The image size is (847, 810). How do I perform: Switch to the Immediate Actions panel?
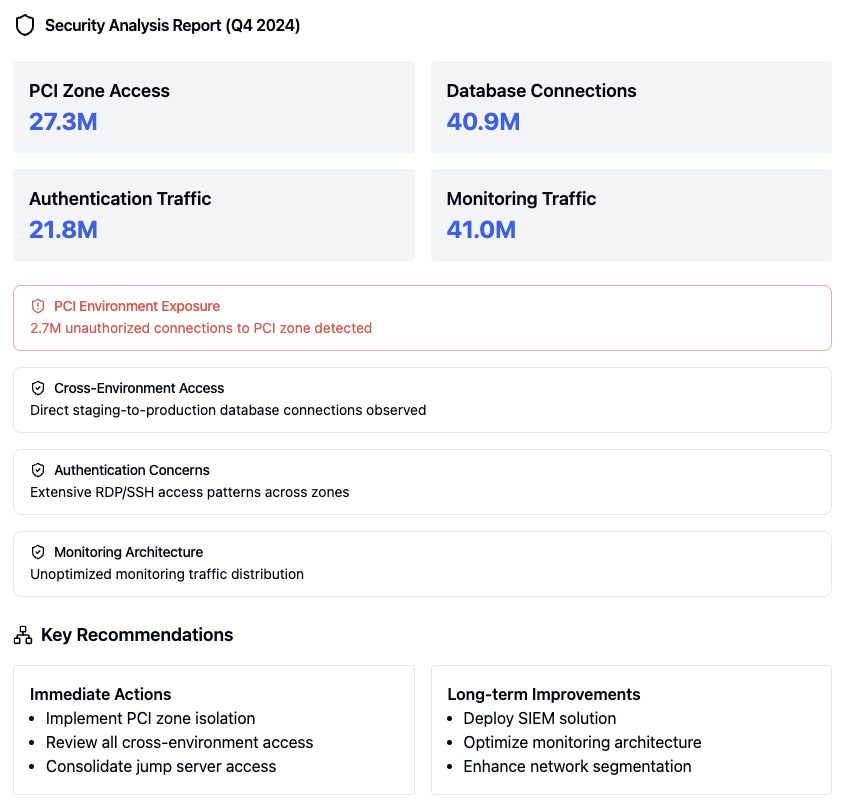tap(100, 694)
